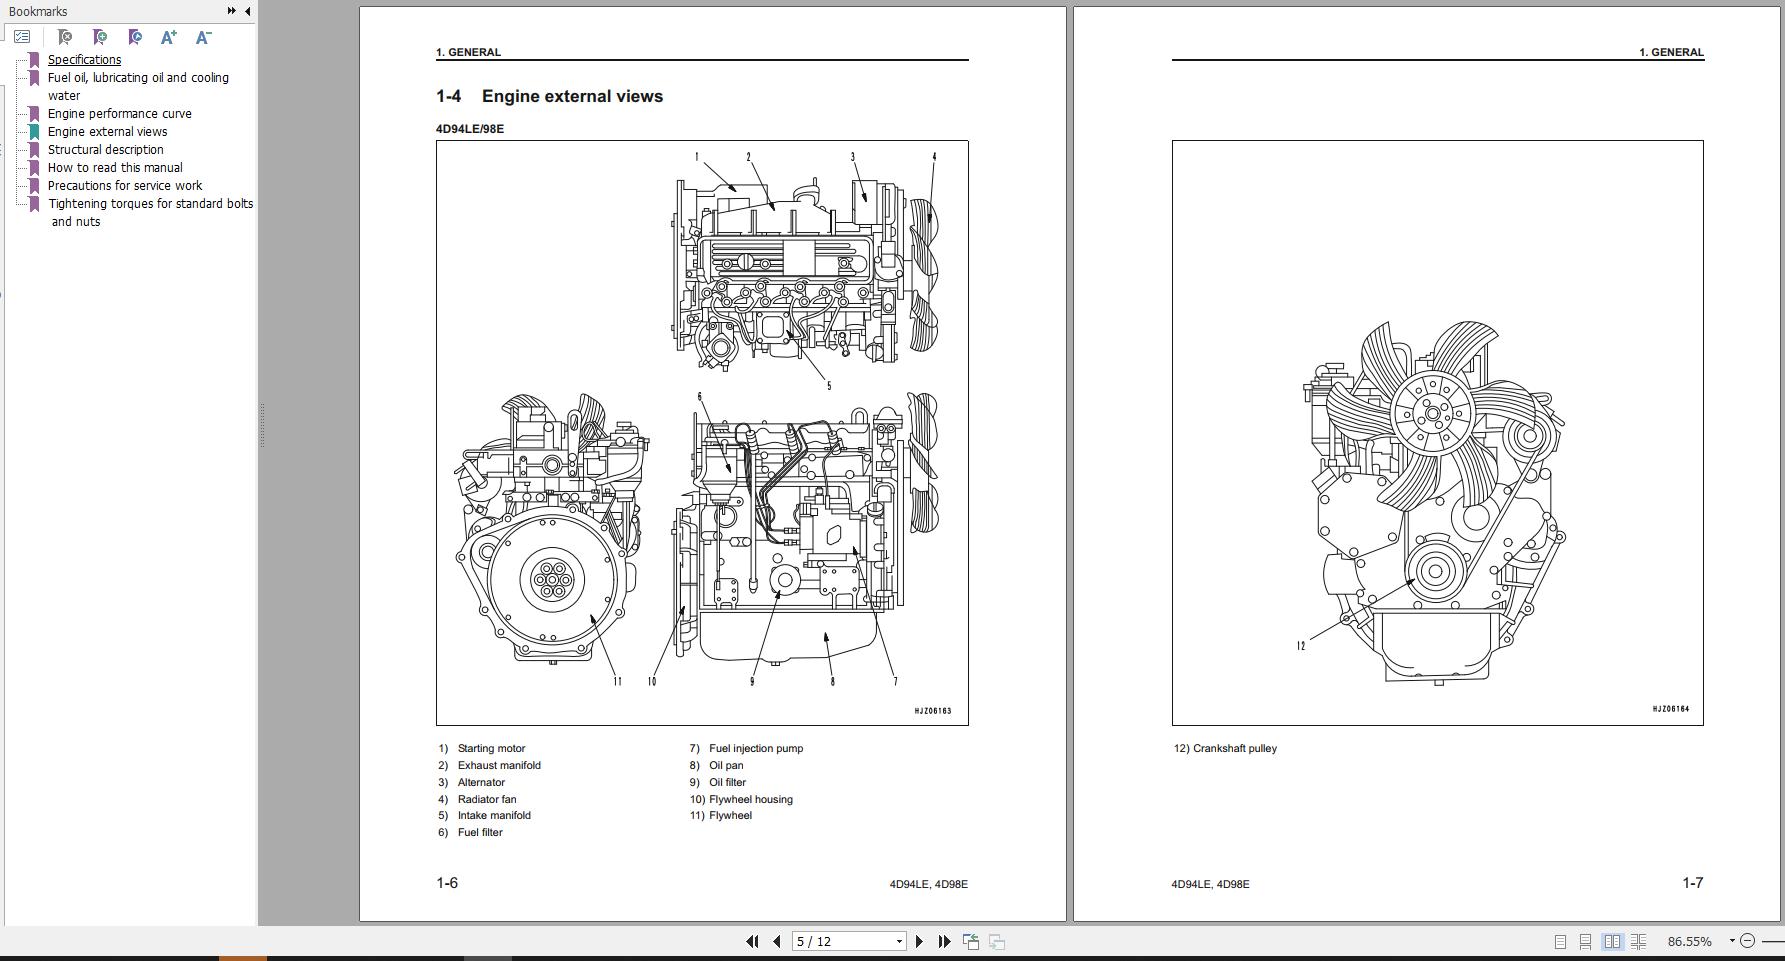The image size is (1785, 961).
Task: Open the page number dropdown arrow
Action: (898, 941)
